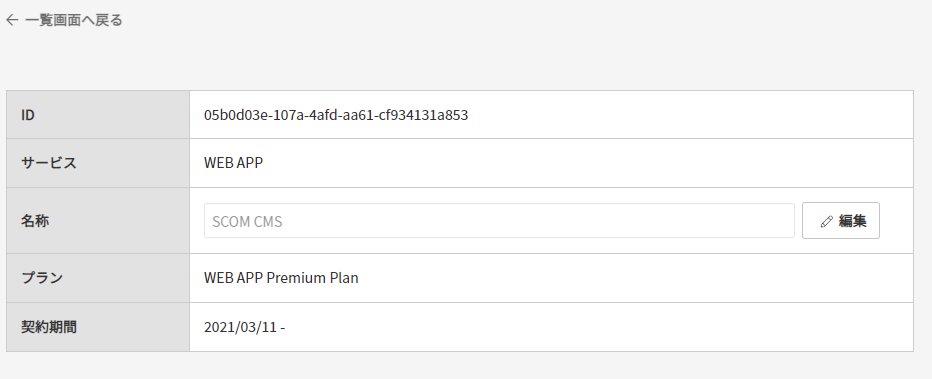The image size is (932, 379).
Task: Click the ID header cell label
Action: pos(28,115)
